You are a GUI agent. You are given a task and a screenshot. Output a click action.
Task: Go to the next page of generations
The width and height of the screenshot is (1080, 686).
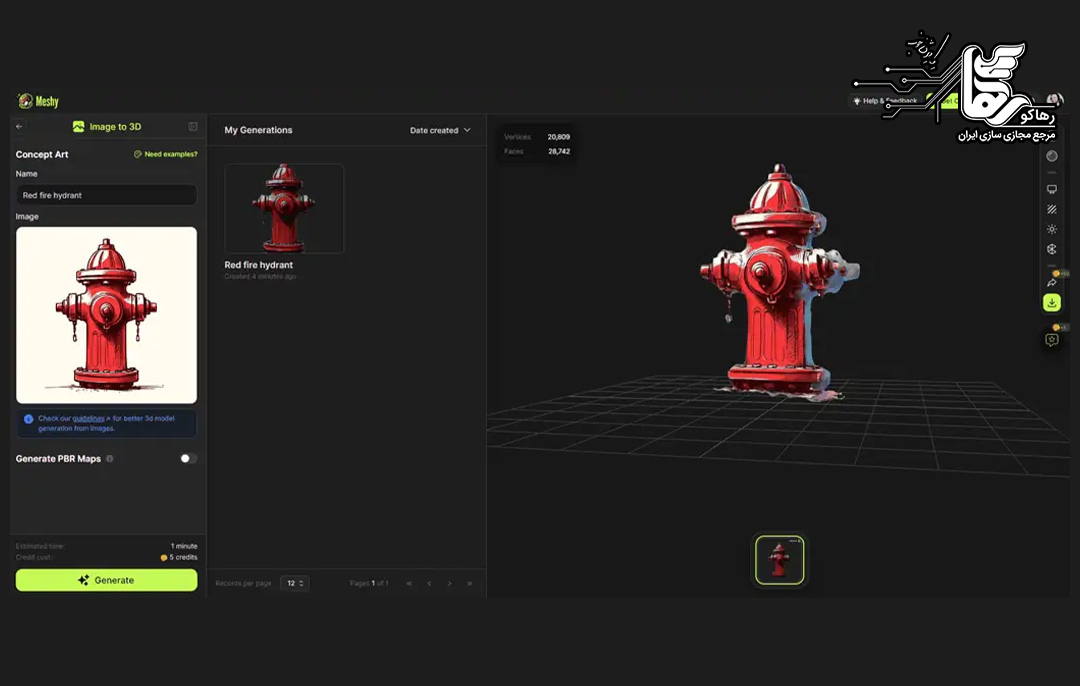pos(449,583)
